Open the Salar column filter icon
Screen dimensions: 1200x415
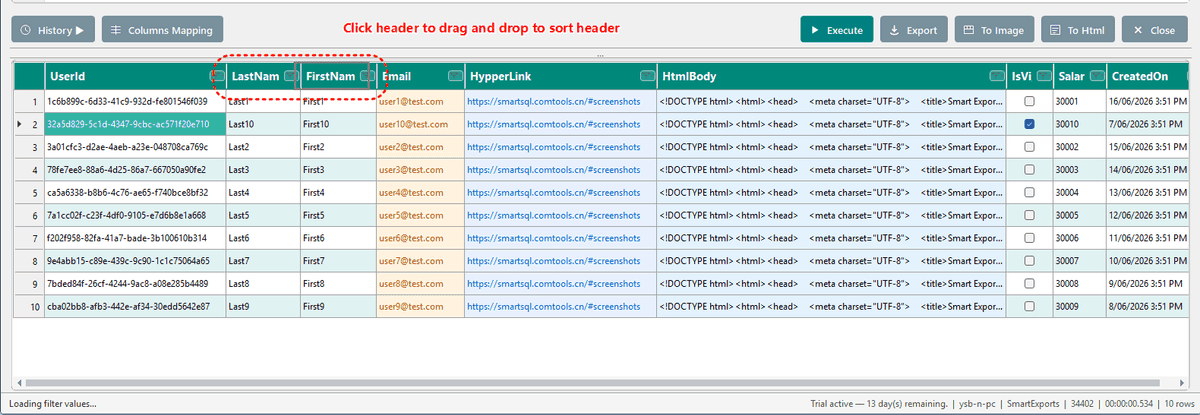[x=1097, y=76]
